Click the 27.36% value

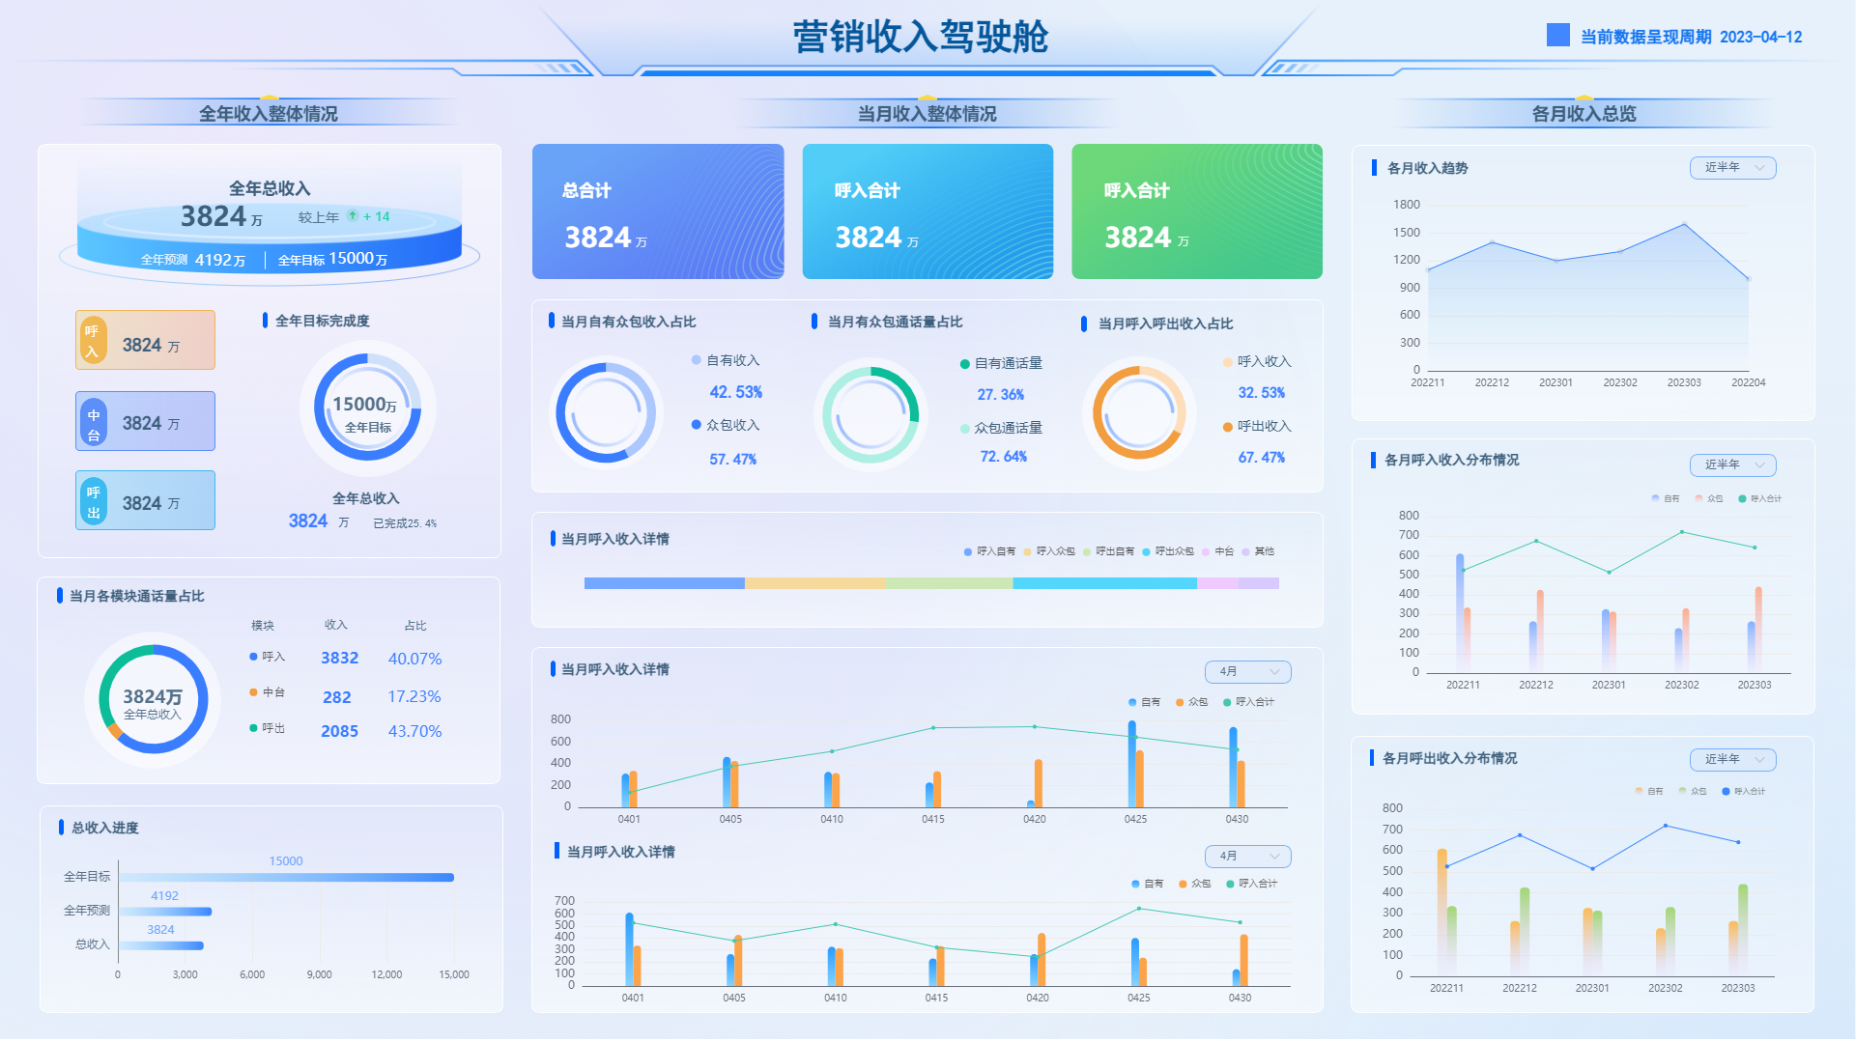tap(1000, 394)
